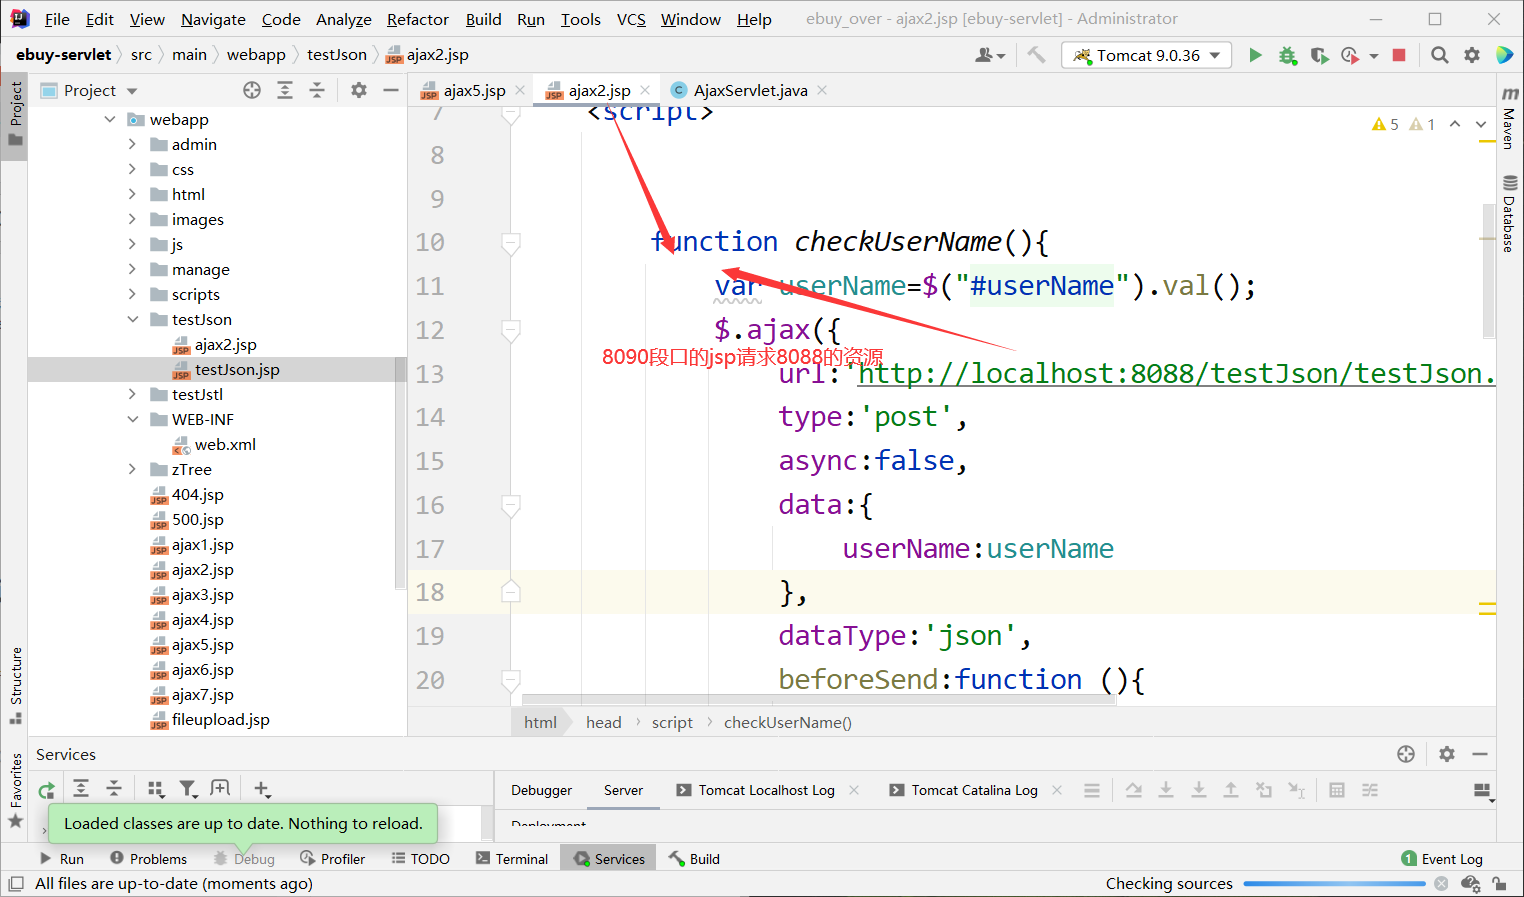
Task: Toggle tool window bars icon at bottom-left
Action: 16,884
